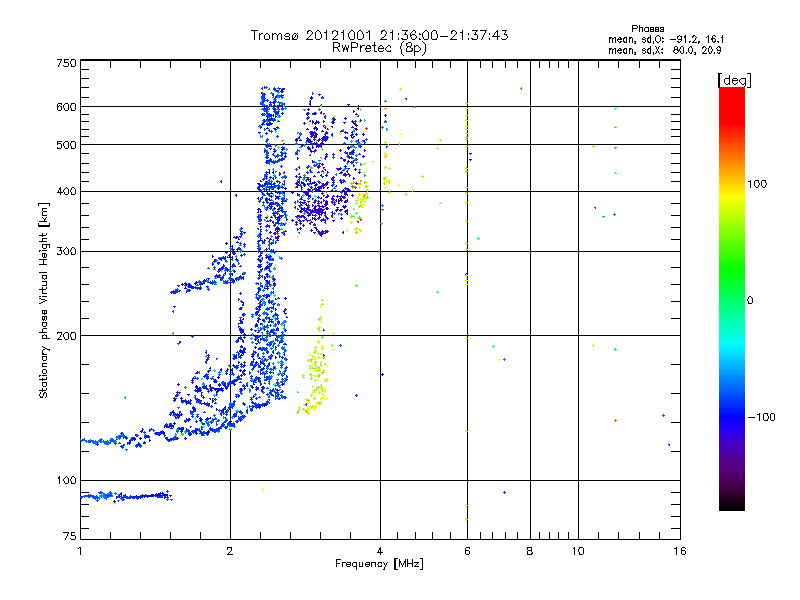Viewport: 800px width, 600px height.
Task: Click the x-axis tick label '6'
Action: point(467,551)
